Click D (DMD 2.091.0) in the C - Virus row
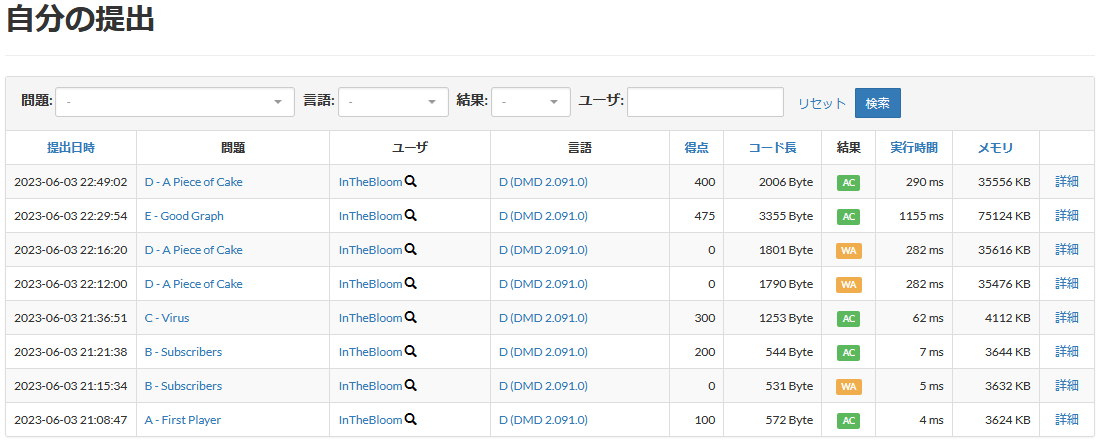The width and height of the screenshot is (1099, 441). click(x=543, y=318)
